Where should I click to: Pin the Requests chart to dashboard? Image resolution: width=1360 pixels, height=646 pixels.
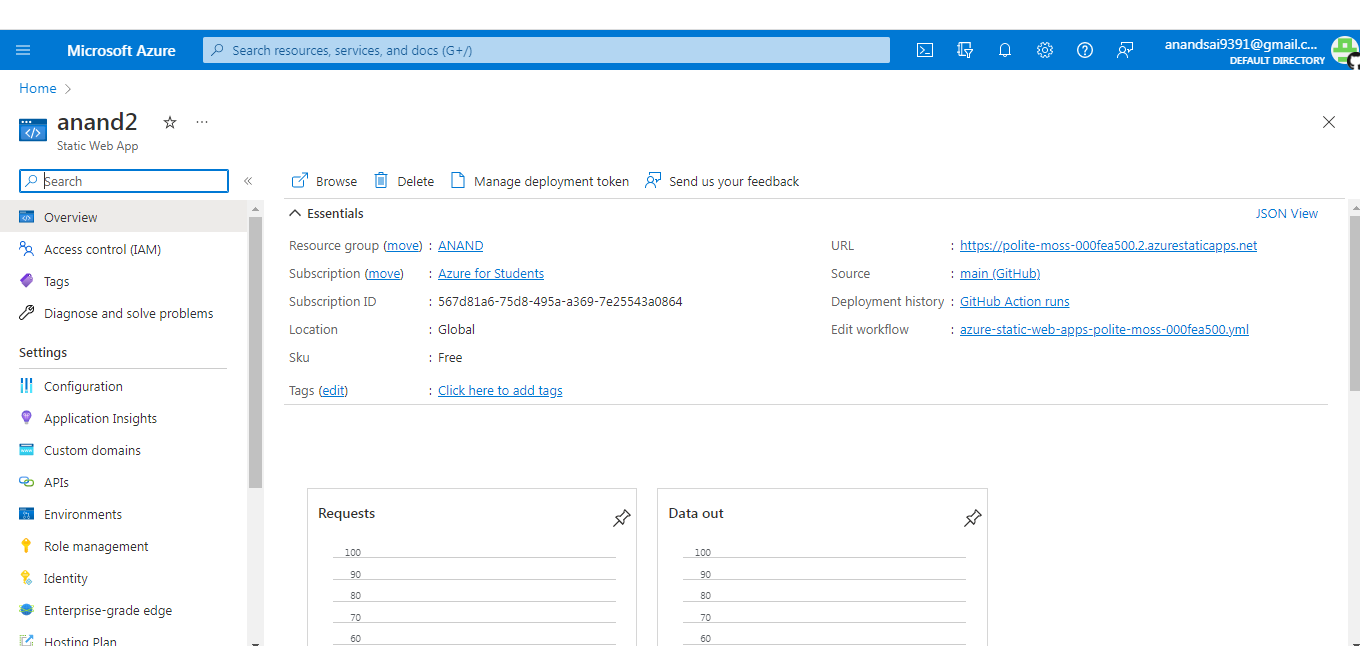pos(621,518)
